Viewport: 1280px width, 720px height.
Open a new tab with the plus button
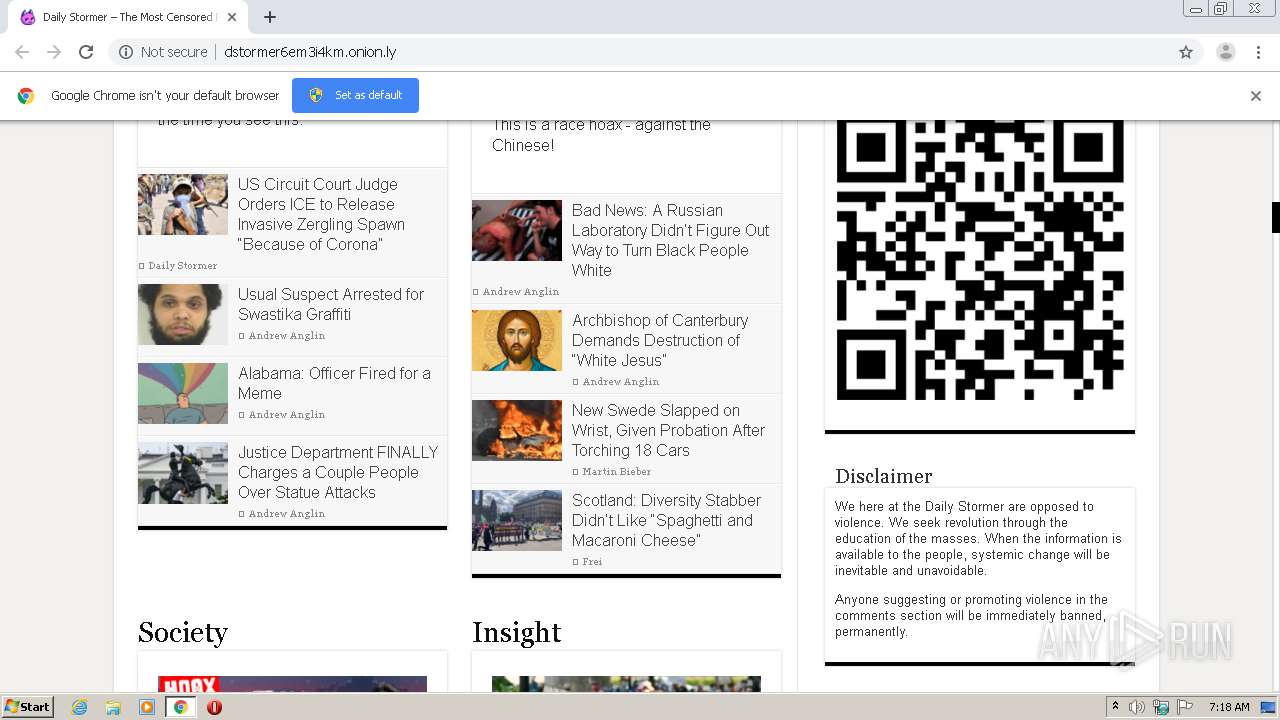[270, 17]
